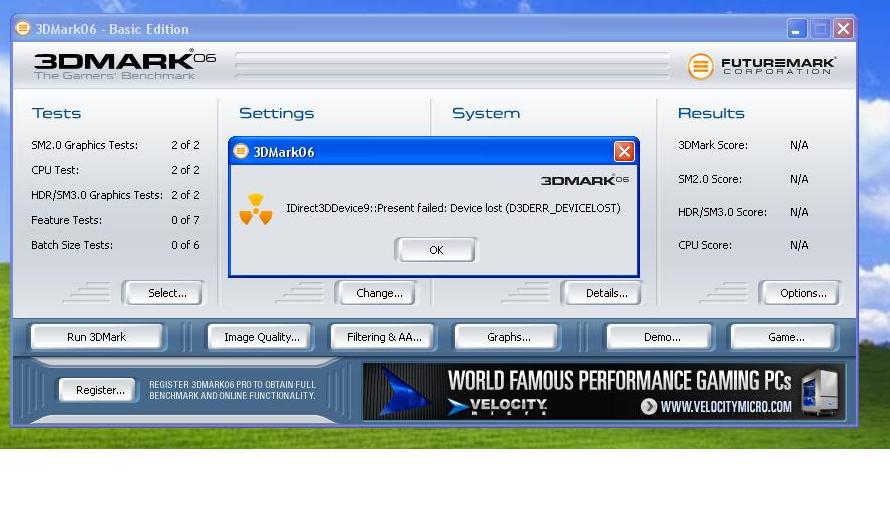The image size is (890, 512).
Task: Click the Results section heading
Action: click(711, 113)
